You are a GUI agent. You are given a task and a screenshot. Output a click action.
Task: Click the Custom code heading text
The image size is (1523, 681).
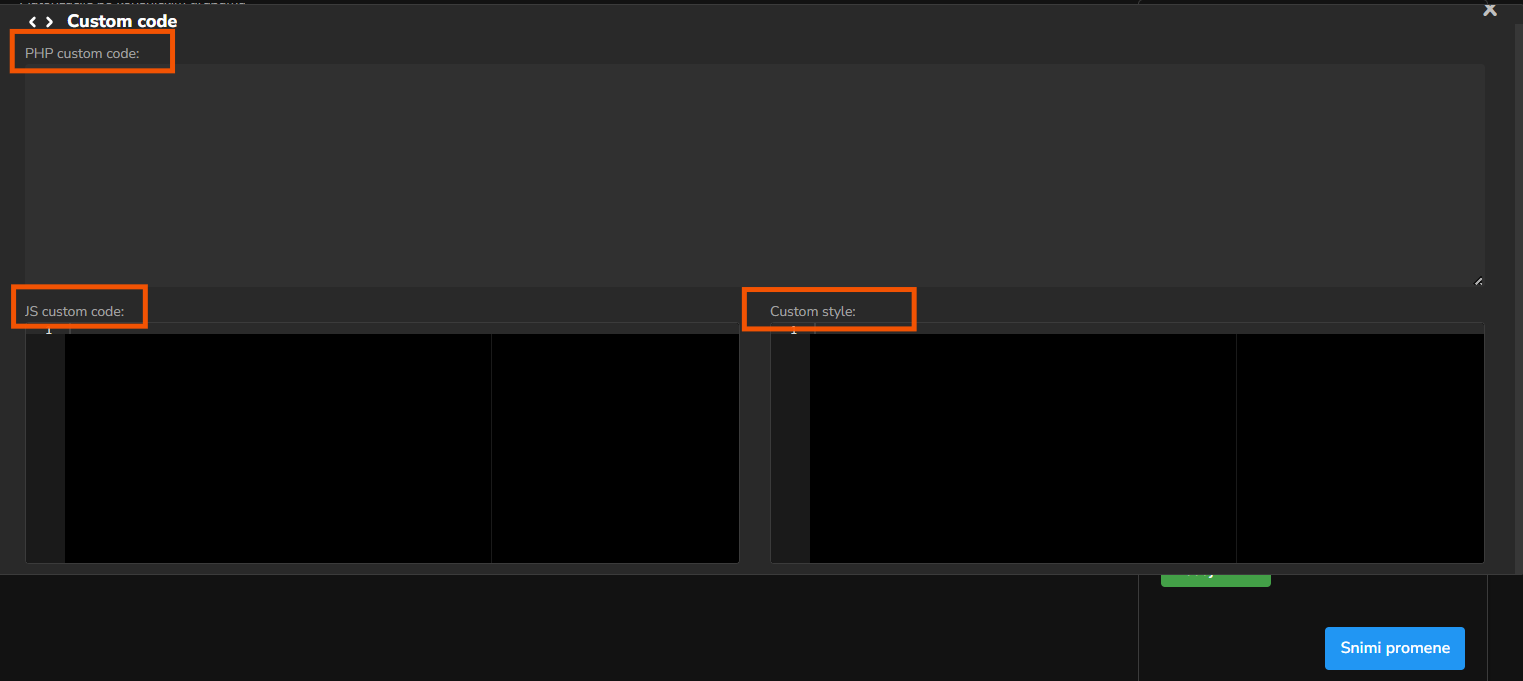[122, 21]
